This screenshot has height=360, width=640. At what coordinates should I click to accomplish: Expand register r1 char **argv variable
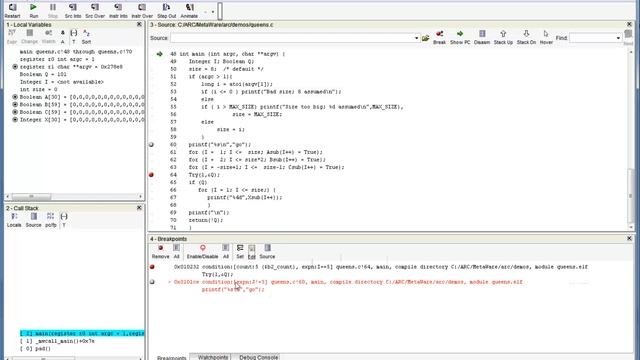[x=15, y=67]
